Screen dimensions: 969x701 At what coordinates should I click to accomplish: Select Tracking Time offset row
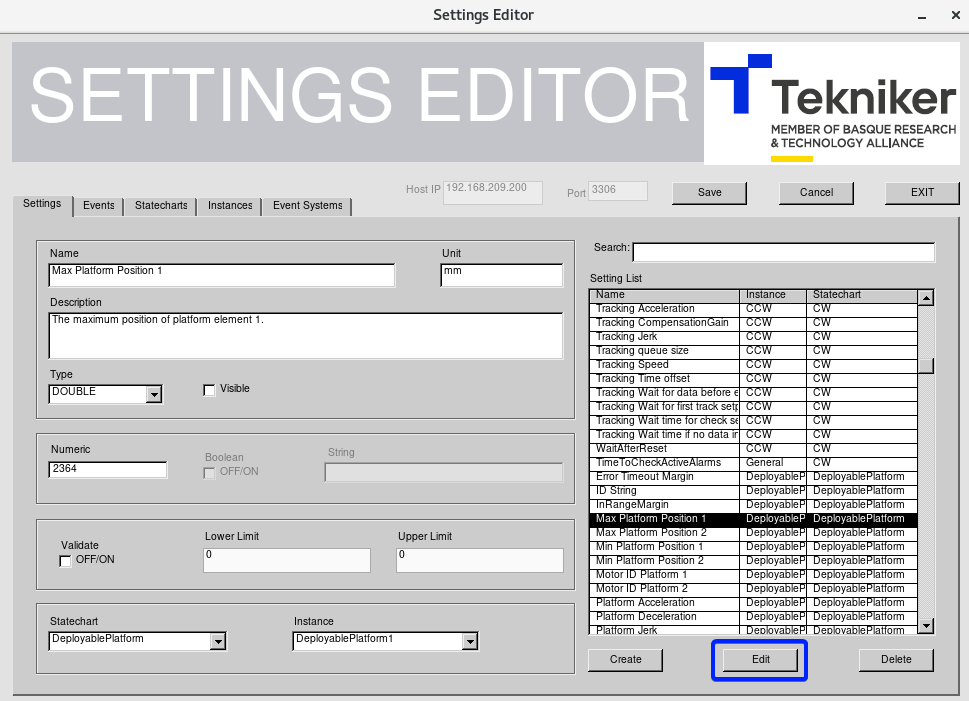pyautogui.click(x=753, y=379)
